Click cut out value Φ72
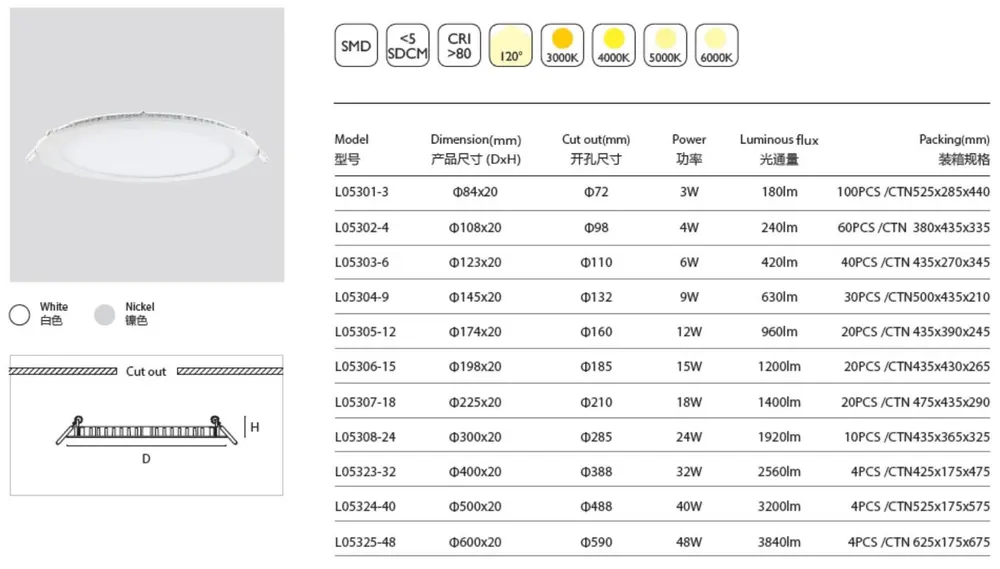 click(x=596, y=192)
